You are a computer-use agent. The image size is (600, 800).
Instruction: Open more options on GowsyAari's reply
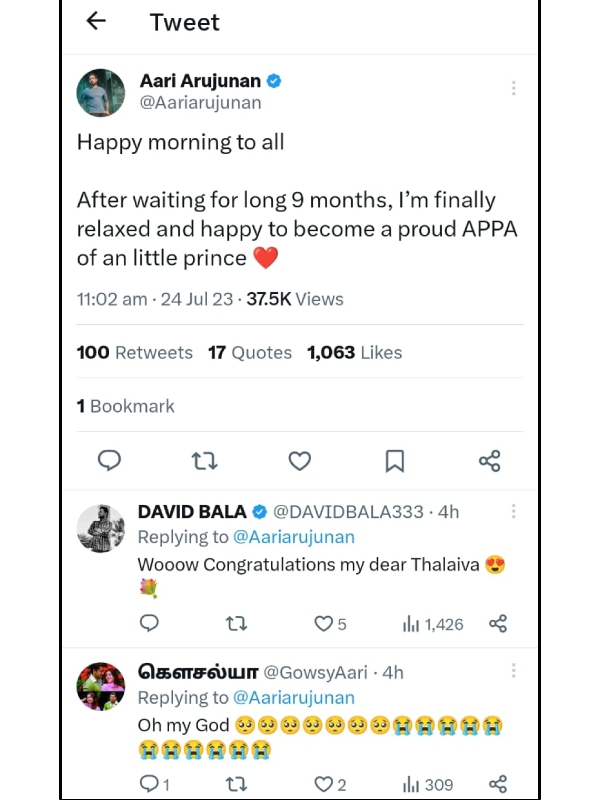[513, 671]
